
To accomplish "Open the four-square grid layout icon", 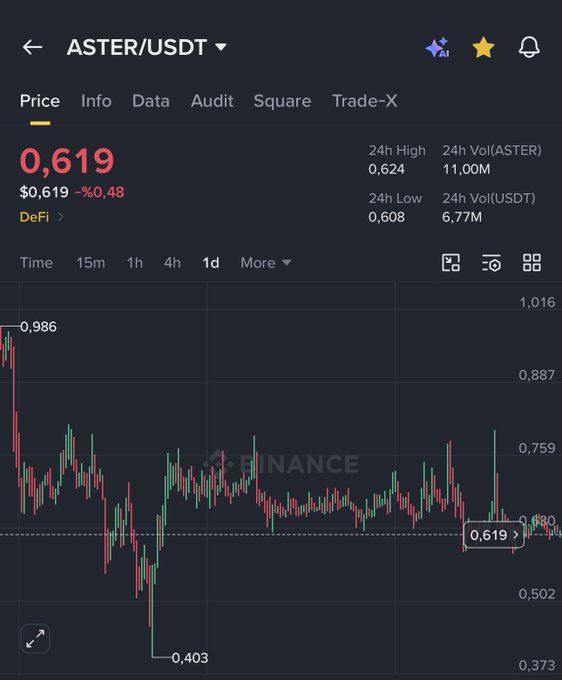I will click(x=532, y=263).
